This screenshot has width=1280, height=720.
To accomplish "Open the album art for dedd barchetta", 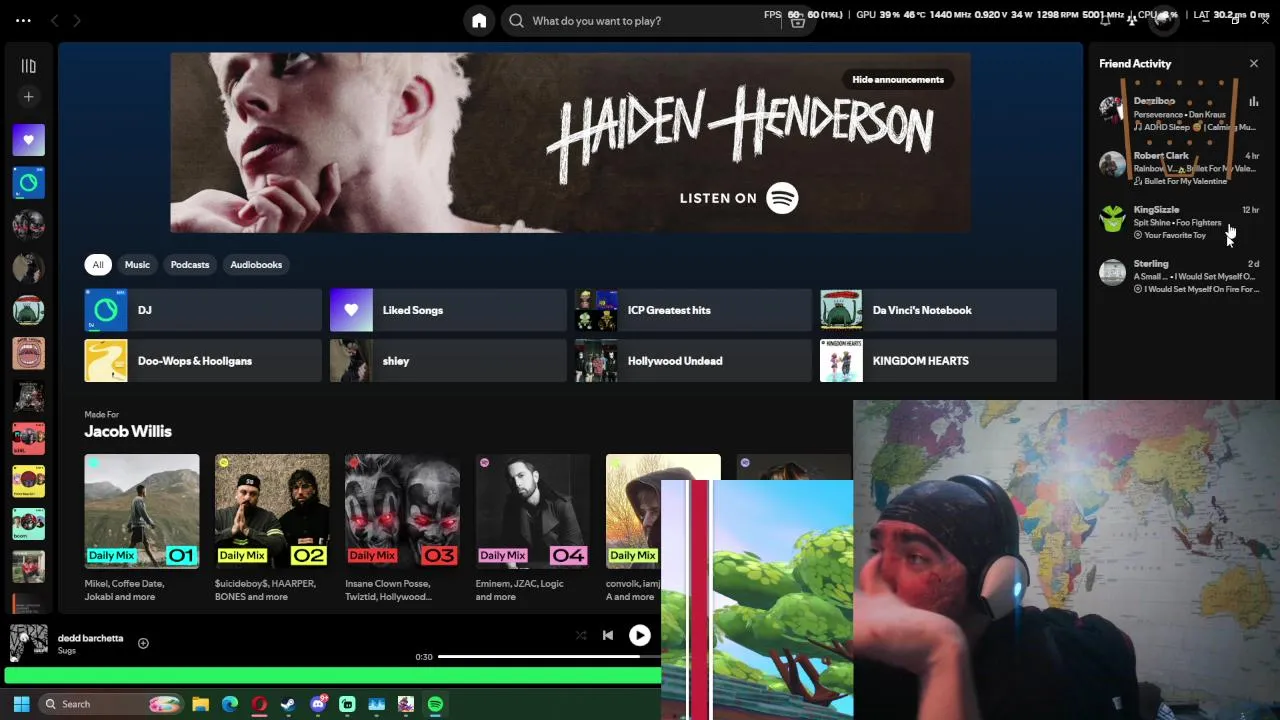I will pos(28,641).
